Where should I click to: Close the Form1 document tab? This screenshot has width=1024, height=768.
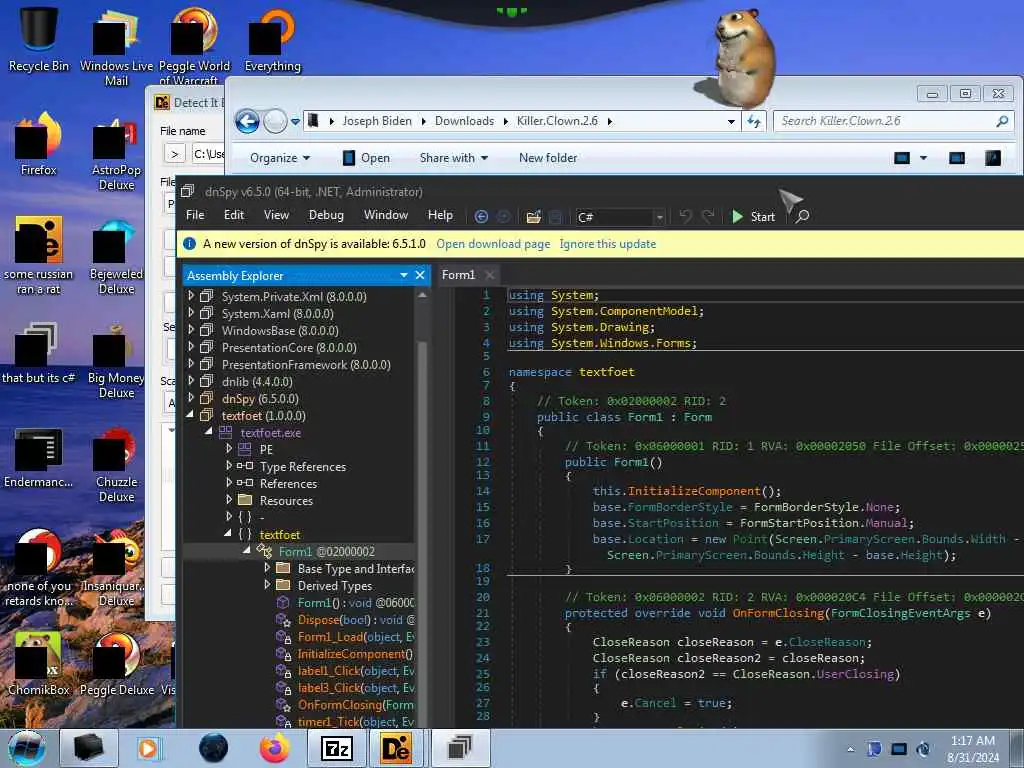click(x=490, y=275)
